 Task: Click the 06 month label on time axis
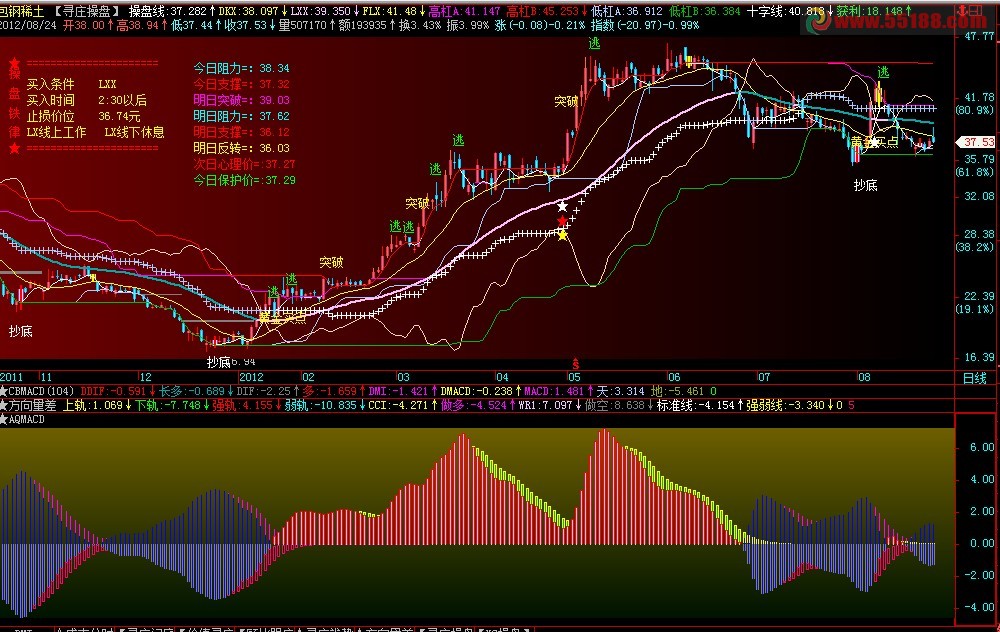point(673,377)
